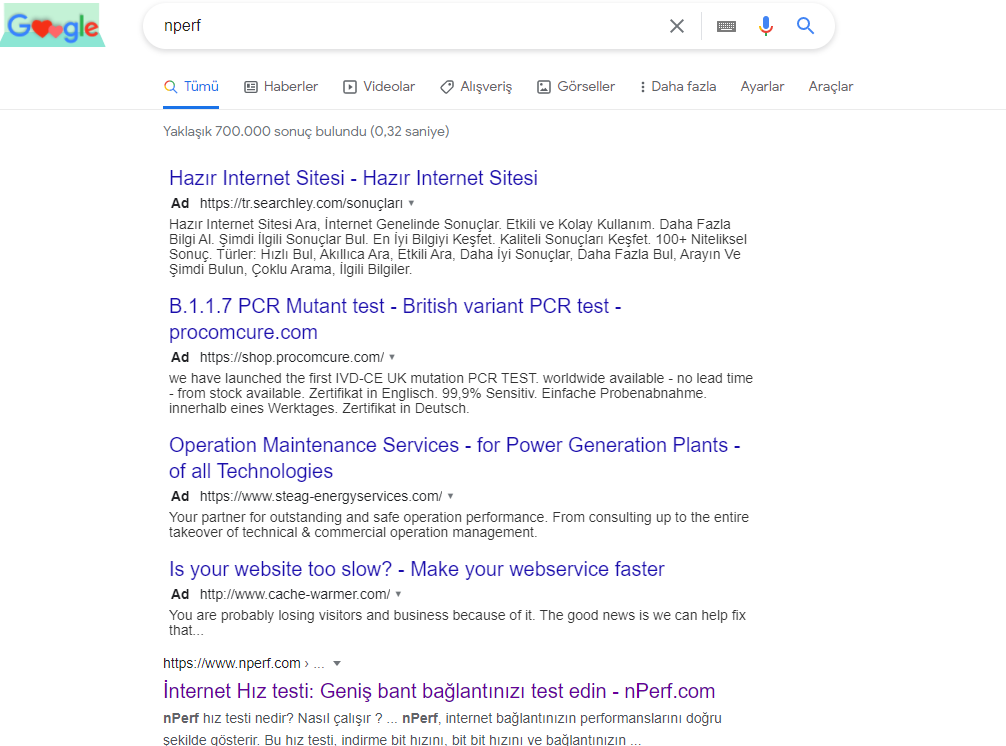This screenshot has height=746, width=1006.
Task: Click the Ad label of procomcure result
Action: tap(180, 357)
